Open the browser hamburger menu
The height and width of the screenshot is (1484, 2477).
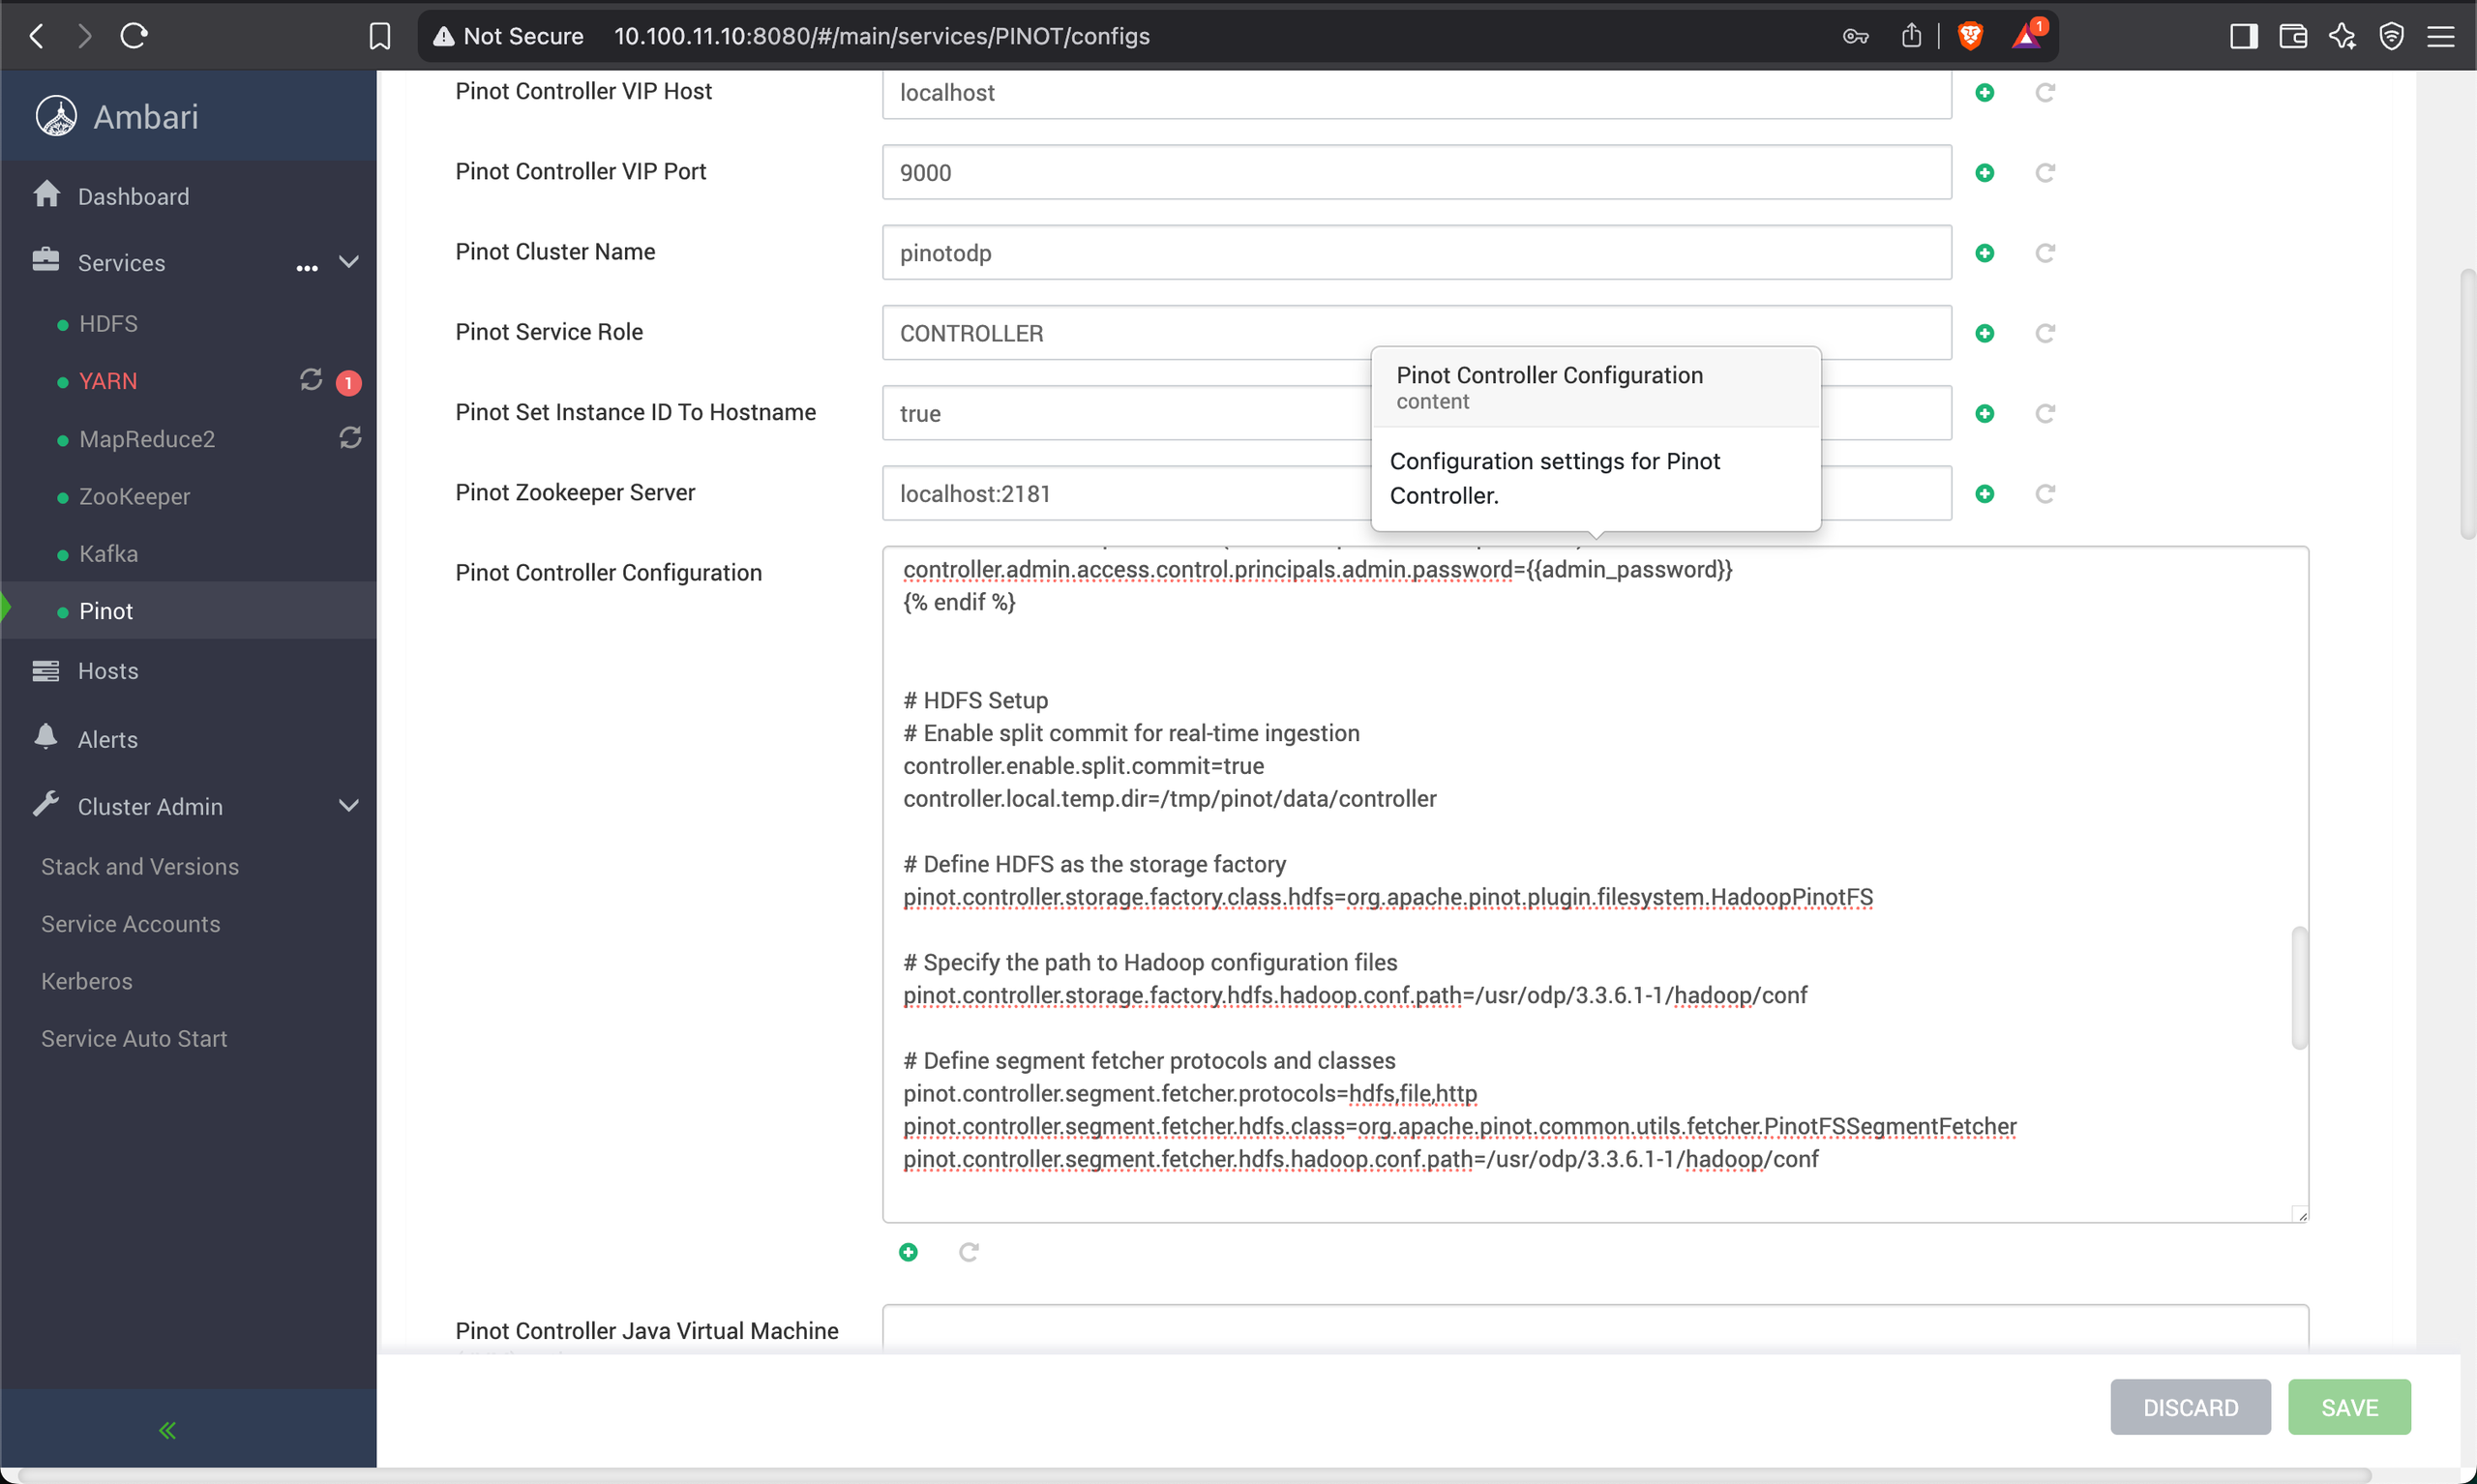point(2441,37)
